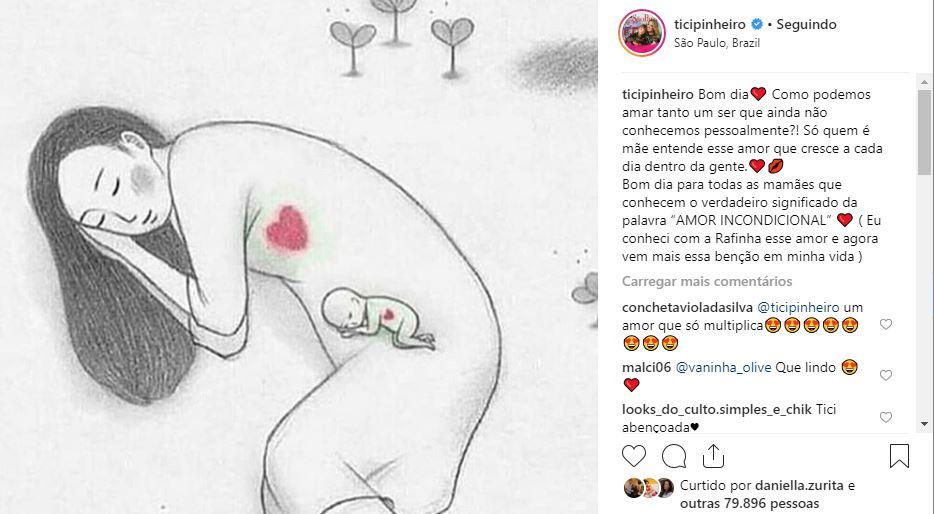Like looks_do_culto.simples_e_chik's comment heart
The width and height of the screenshot is (934, 514).
click(886, 417)
